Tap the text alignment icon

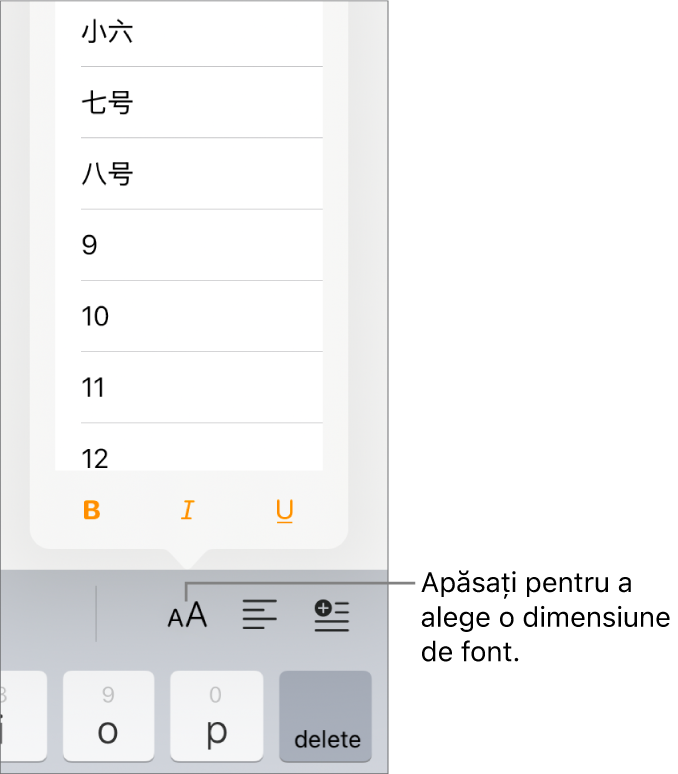click(x=260, y=615)
